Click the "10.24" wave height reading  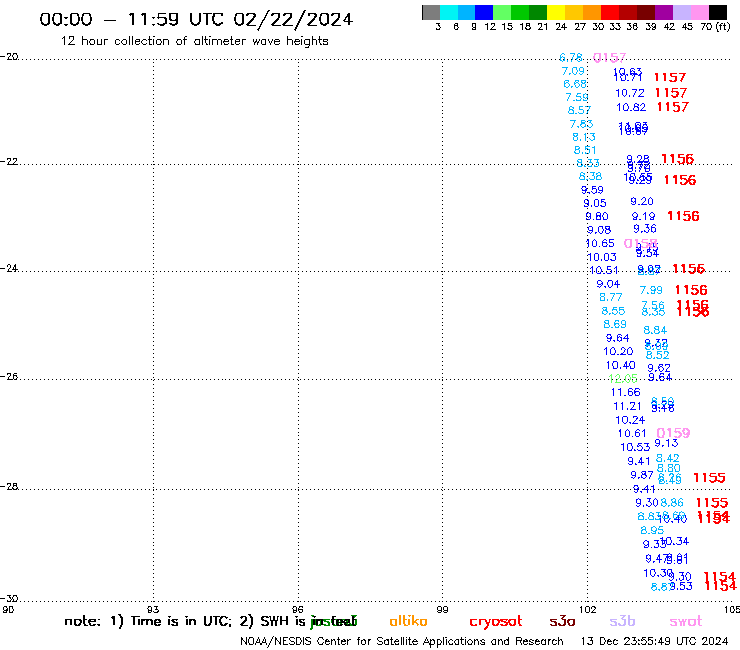point(630,420)
